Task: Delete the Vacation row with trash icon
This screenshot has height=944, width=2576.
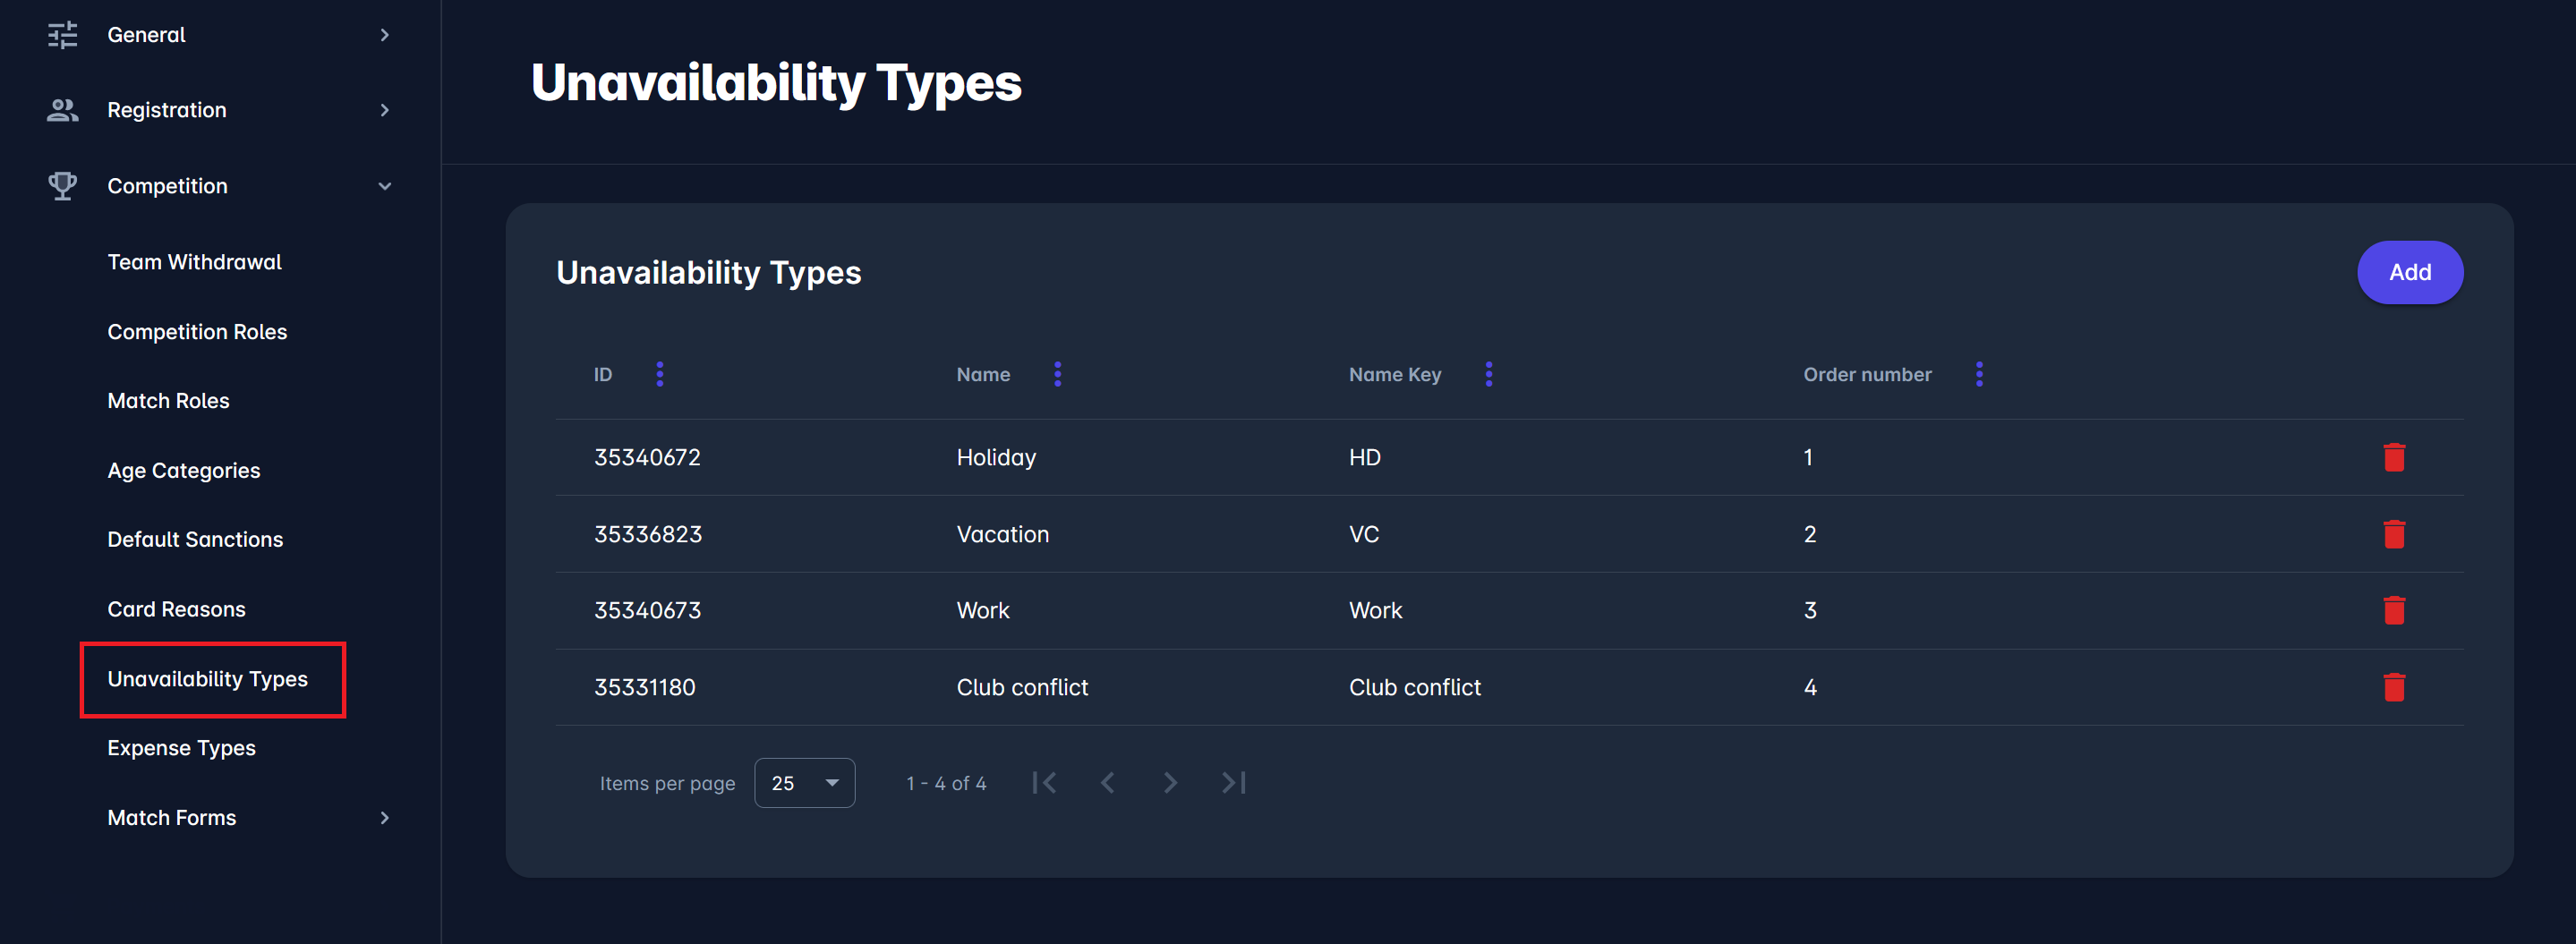Action: (x=2393, y=534)
